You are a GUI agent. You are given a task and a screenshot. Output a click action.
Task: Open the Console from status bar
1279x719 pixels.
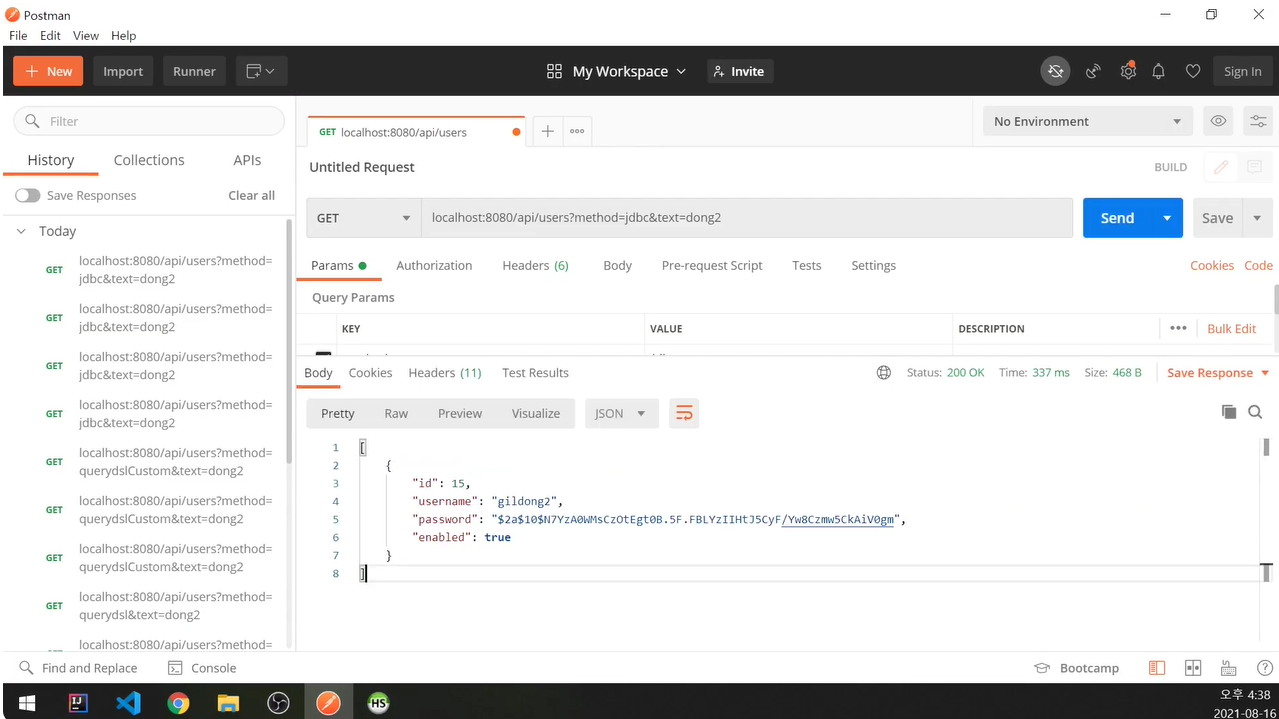(201, 668)
